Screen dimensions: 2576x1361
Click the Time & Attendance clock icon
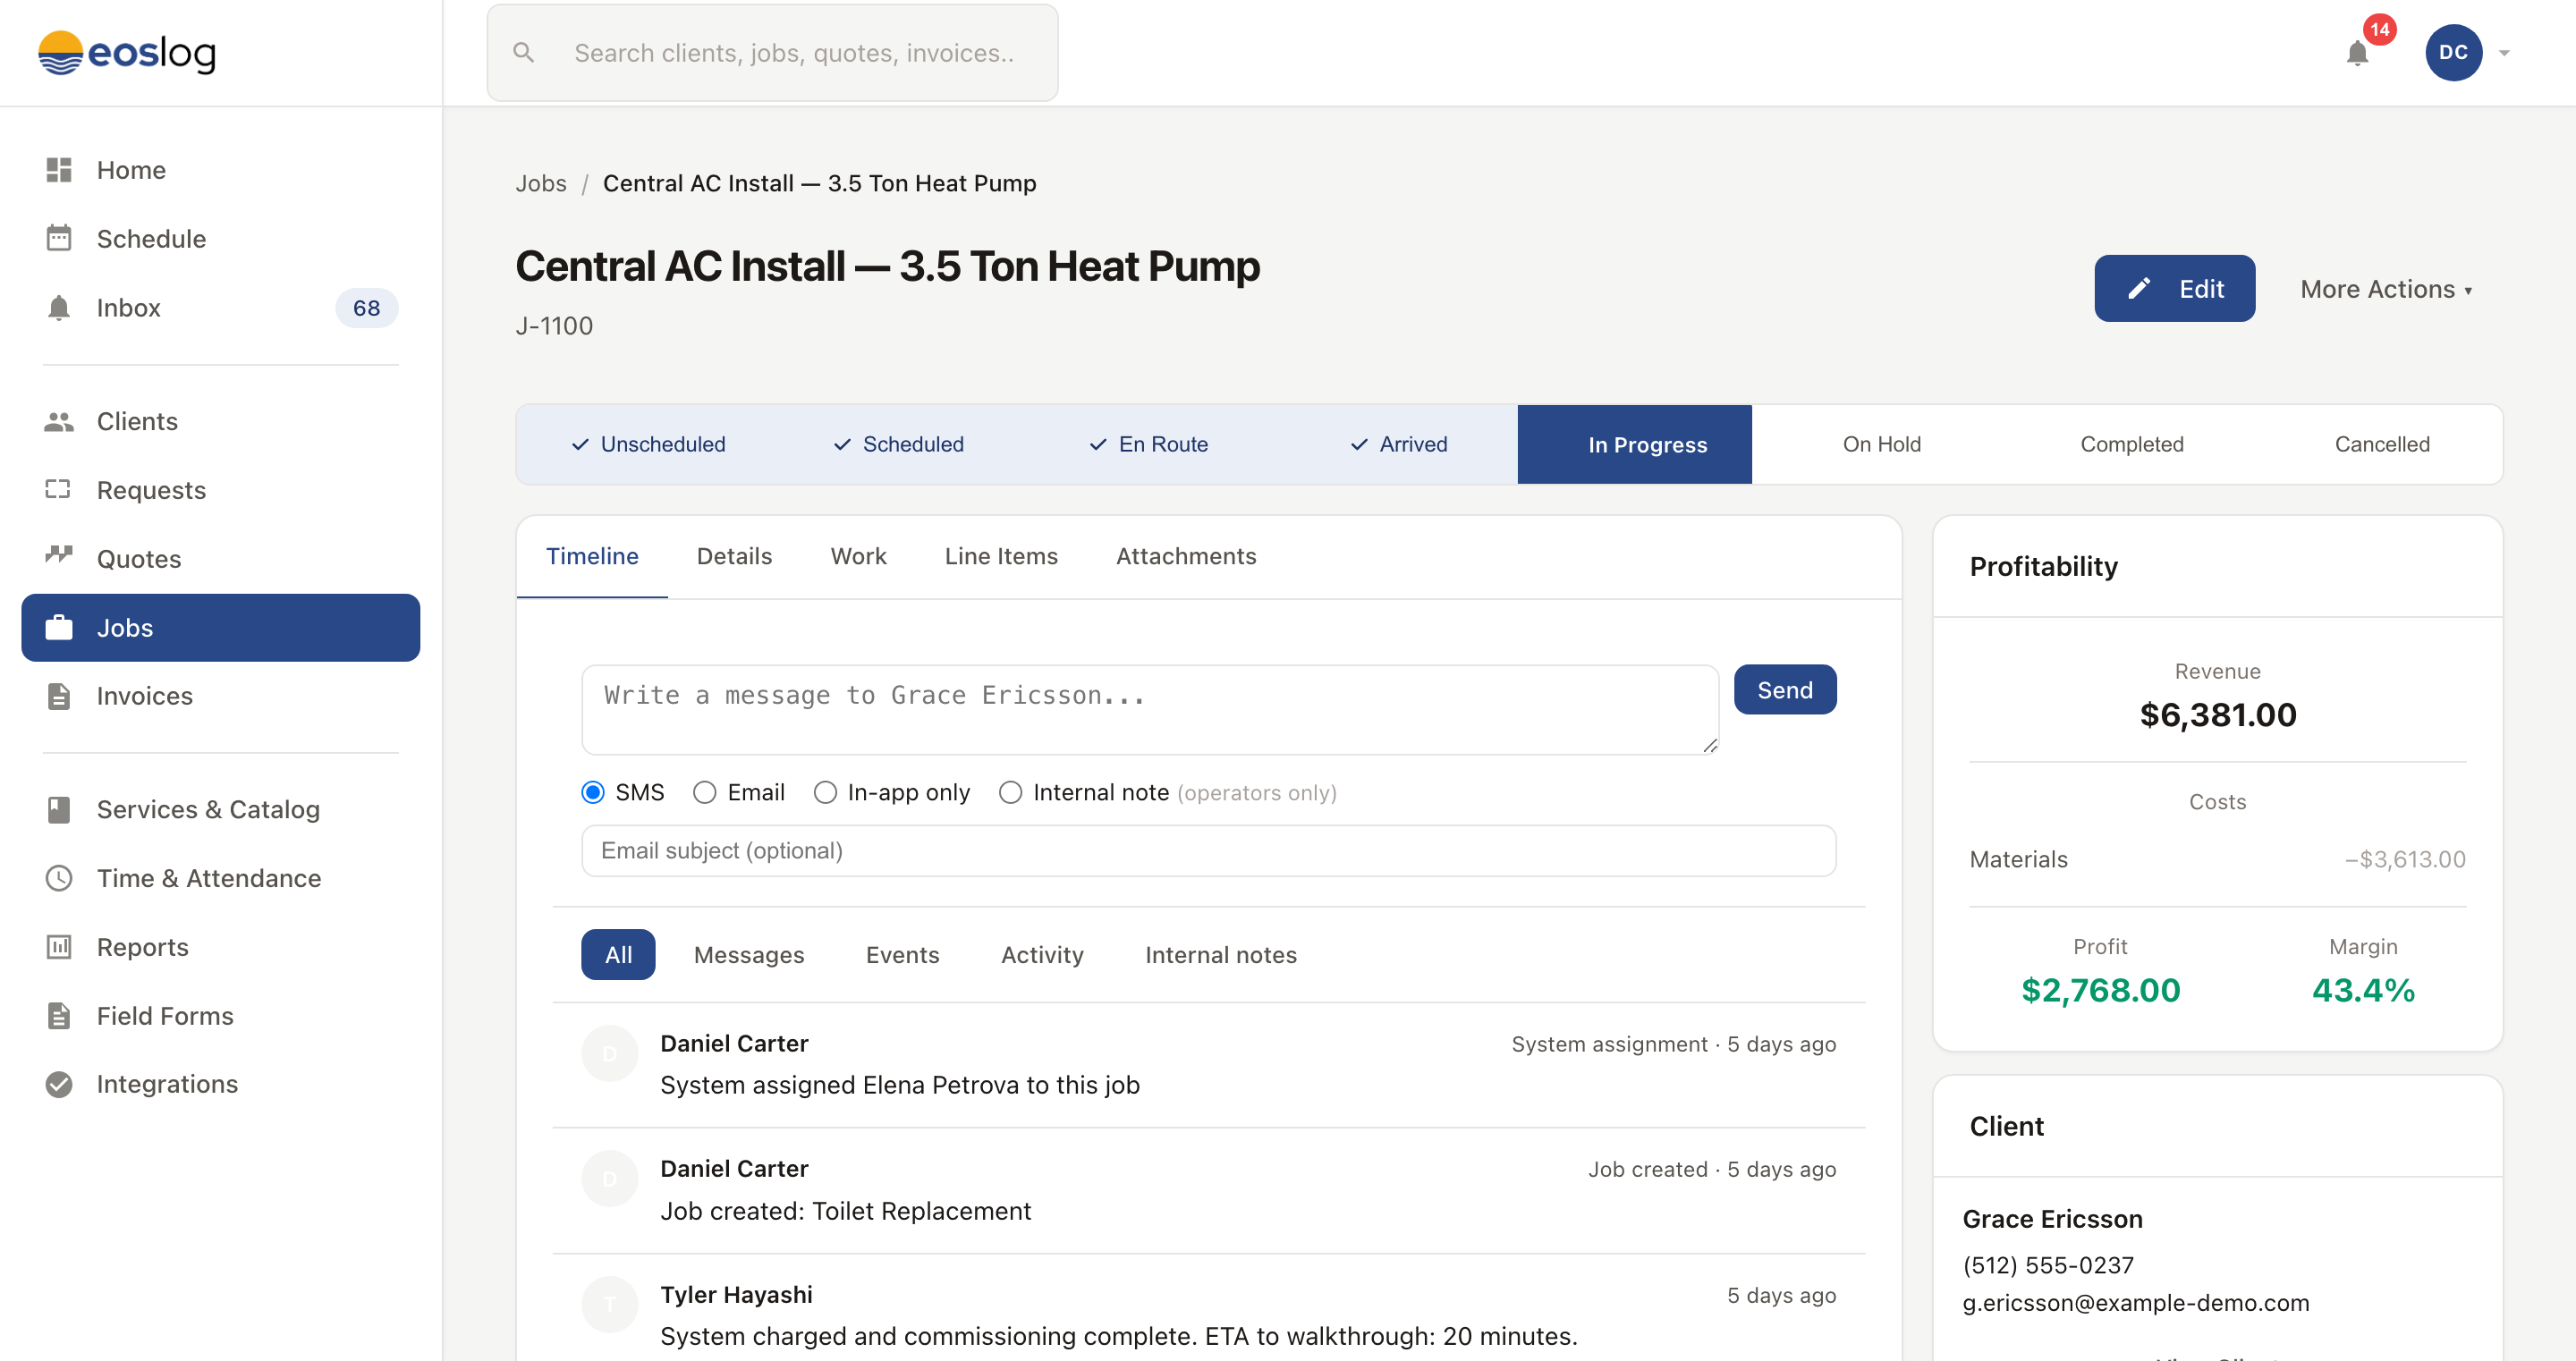pos(59,878)
